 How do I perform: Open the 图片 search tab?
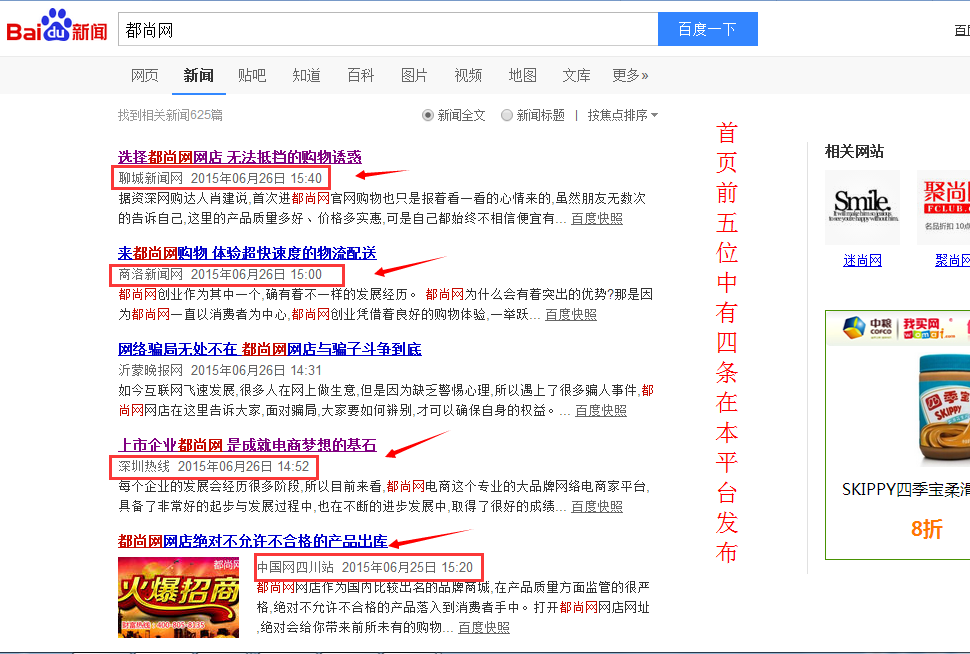[414, 75]
